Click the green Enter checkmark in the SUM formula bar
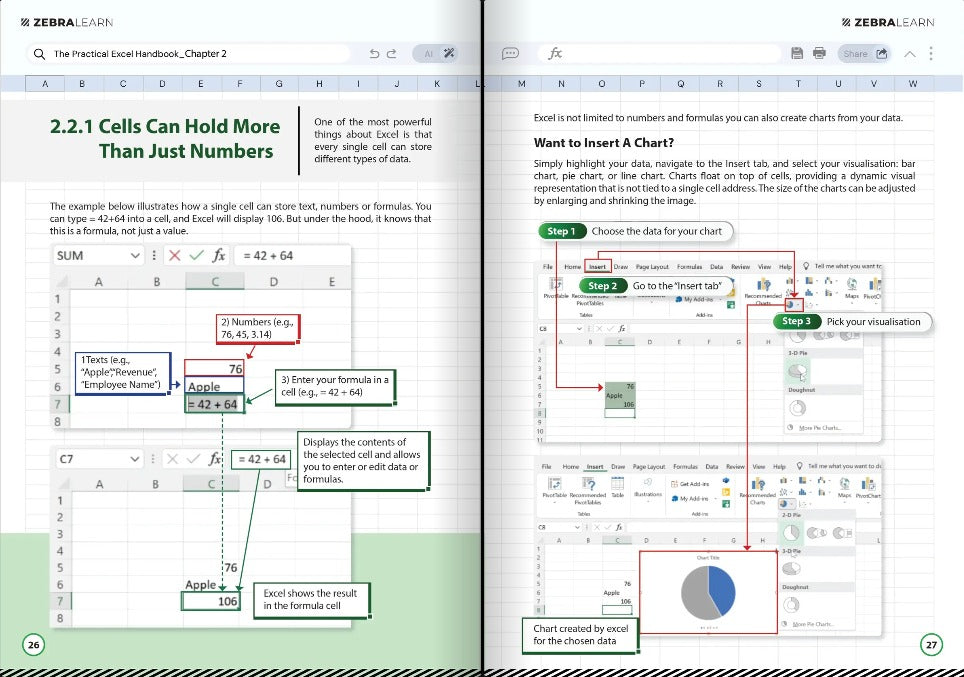Viewport: 964px width, 677px height. (196, 255)
